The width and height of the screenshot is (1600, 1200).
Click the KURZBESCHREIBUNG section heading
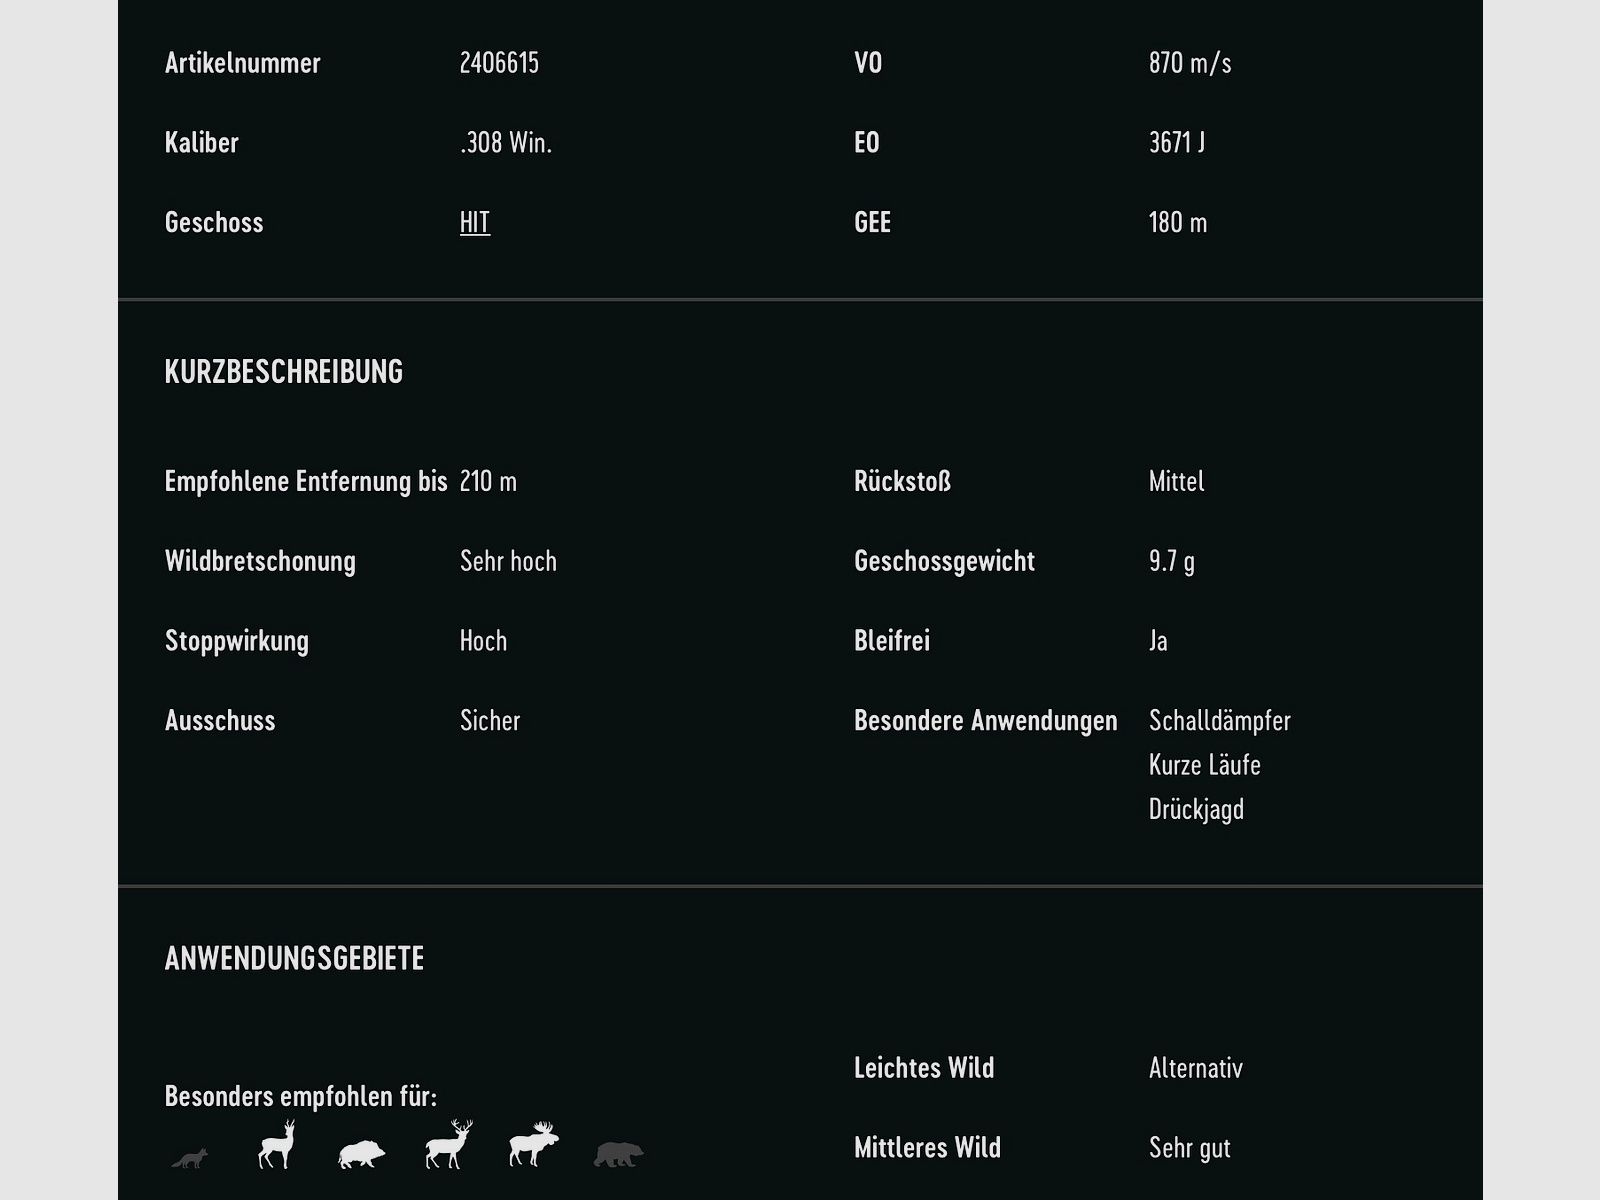284,372
